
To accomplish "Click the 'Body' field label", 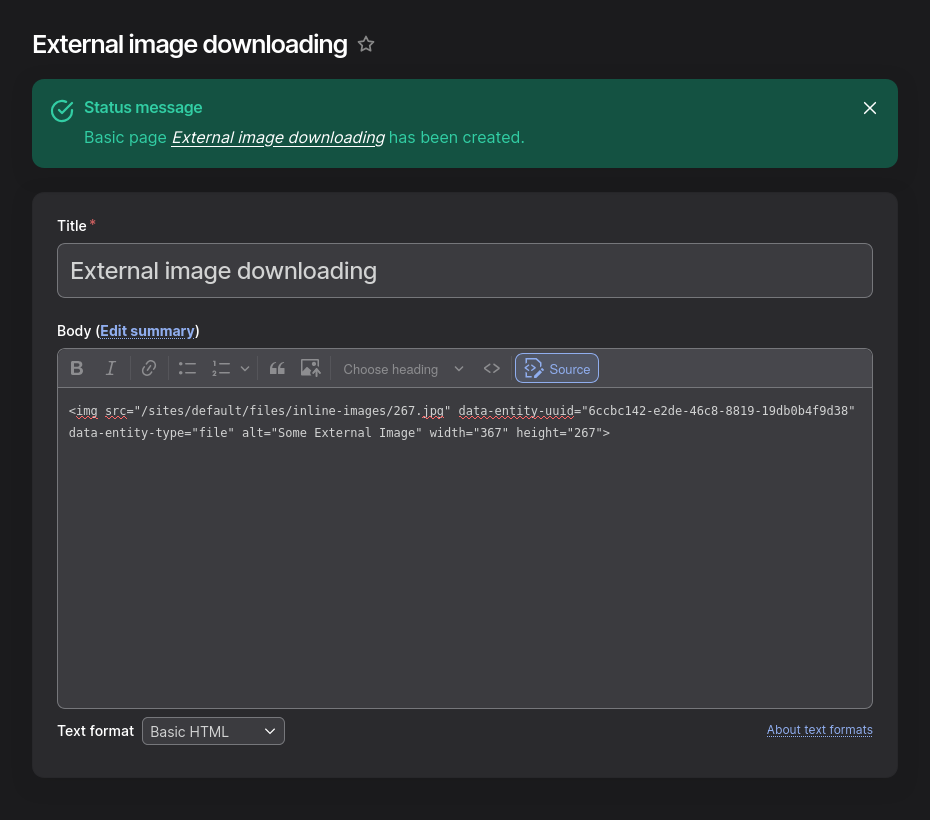I will (74, 331).
